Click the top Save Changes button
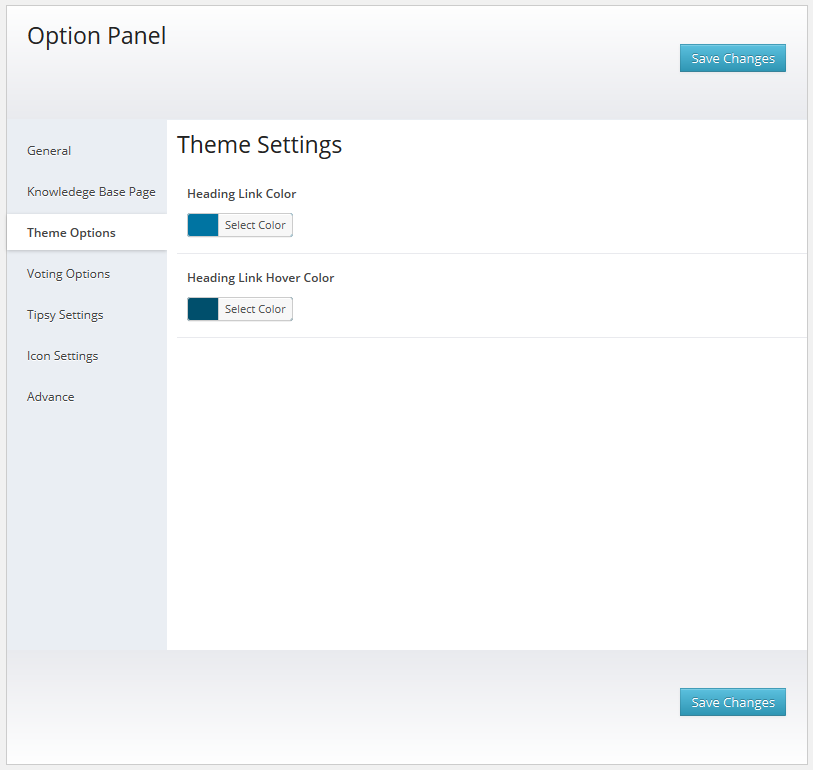 pos(732,58)
